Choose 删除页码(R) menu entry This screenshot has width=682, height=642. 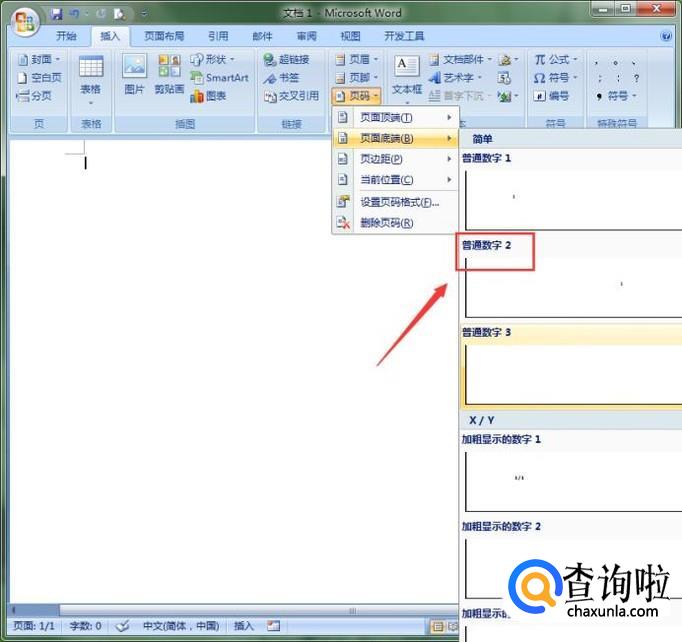click(x=395, y=223)
